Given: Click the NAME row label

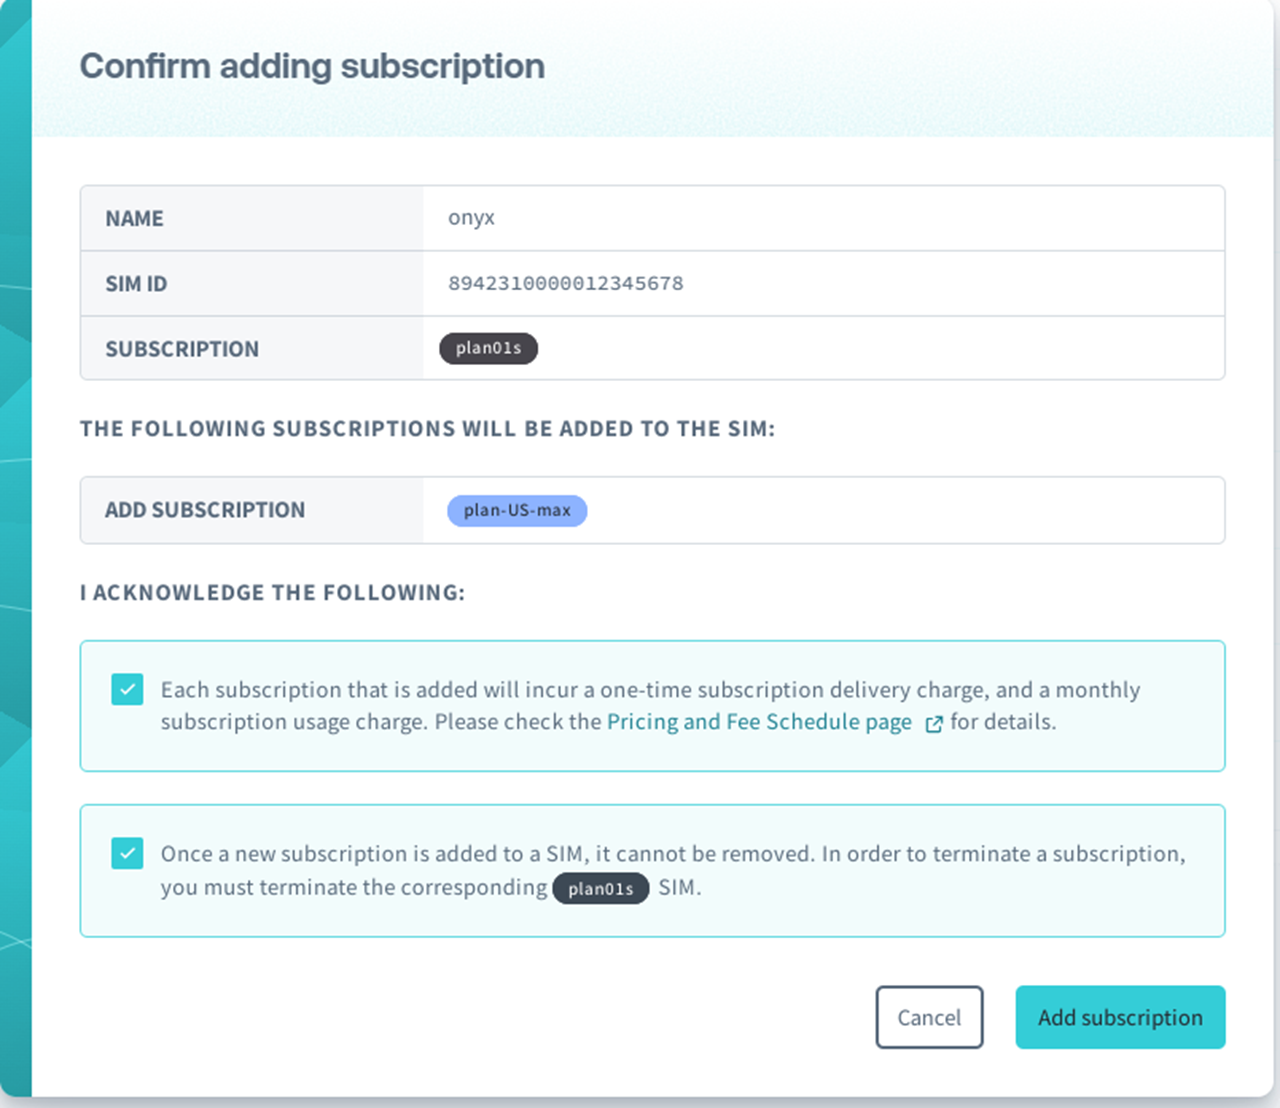Looking at the screenshot, I should pos(135,219).
